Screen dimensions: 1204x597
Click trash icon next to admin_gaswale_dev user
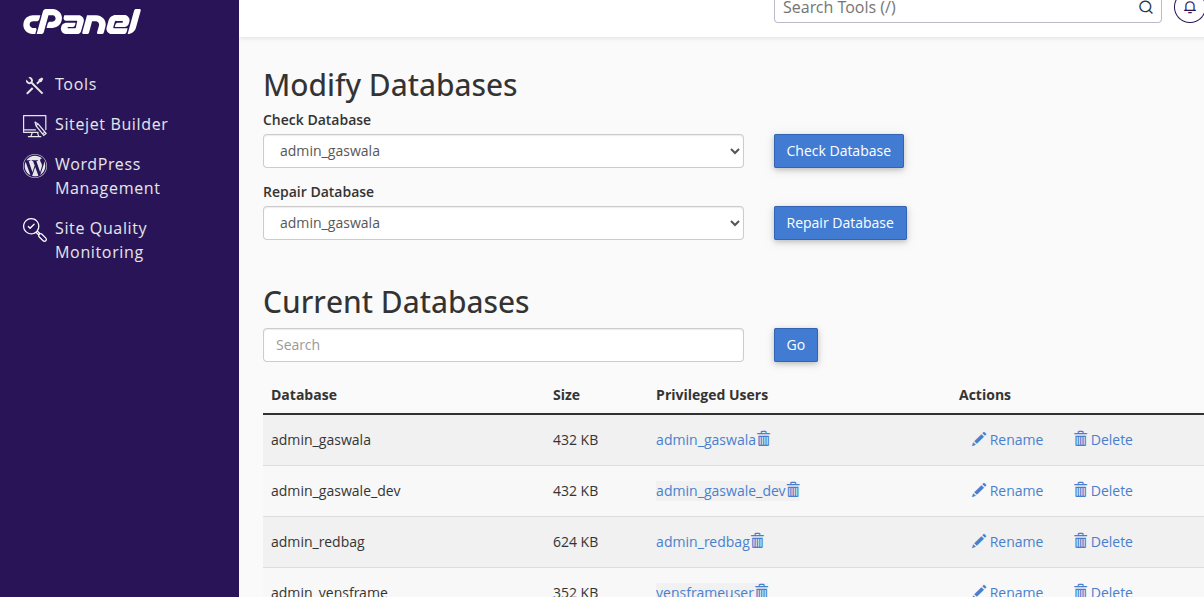coord(794,490)
